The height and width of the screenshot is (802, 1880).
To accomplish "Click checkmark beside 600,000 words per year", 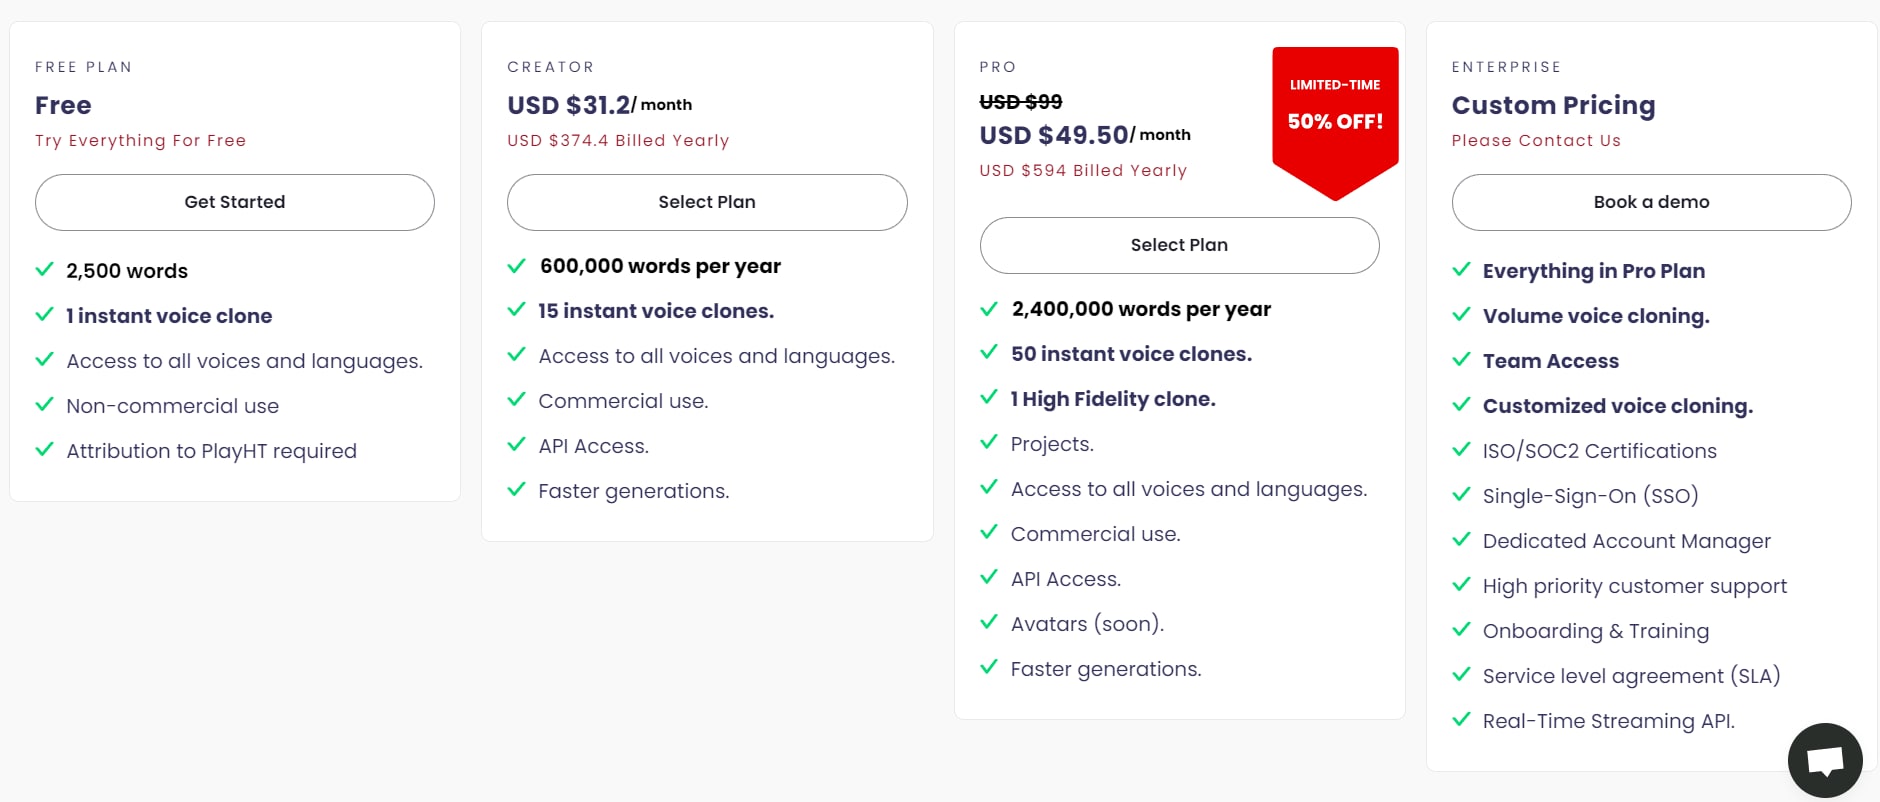I will click(x=517, y=265).
